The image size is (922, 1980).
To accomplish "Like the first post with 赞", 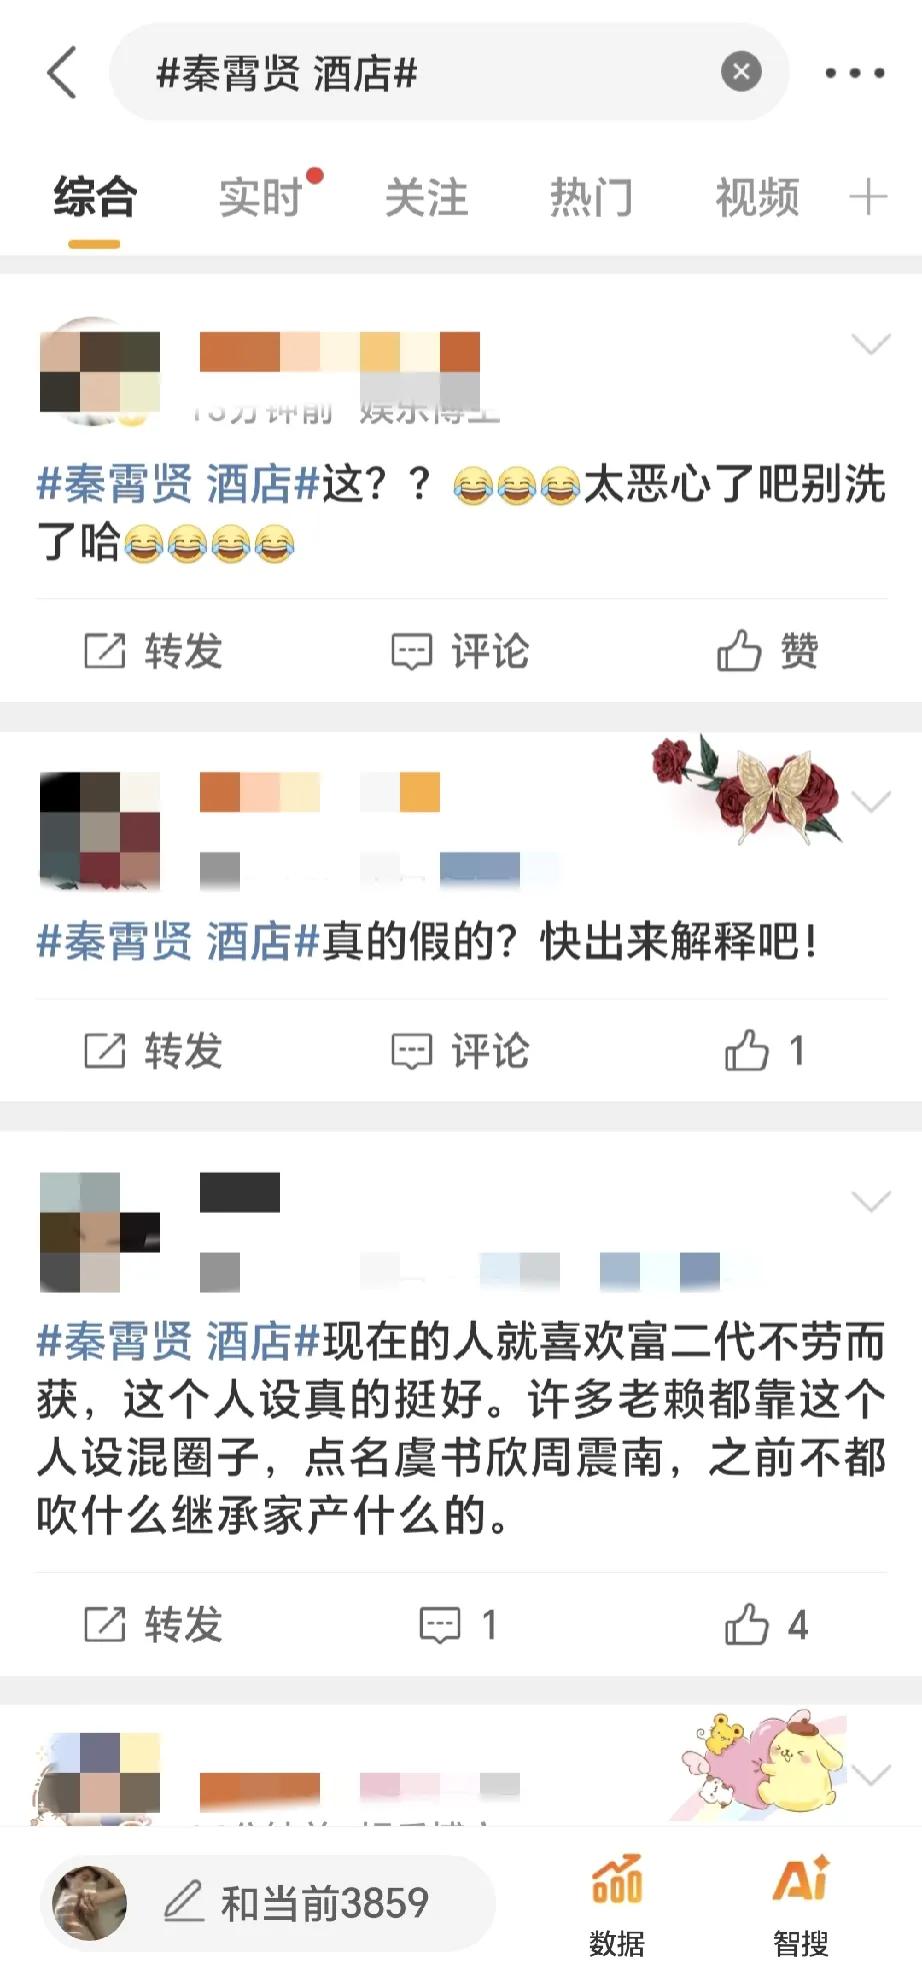I will 768,651.
